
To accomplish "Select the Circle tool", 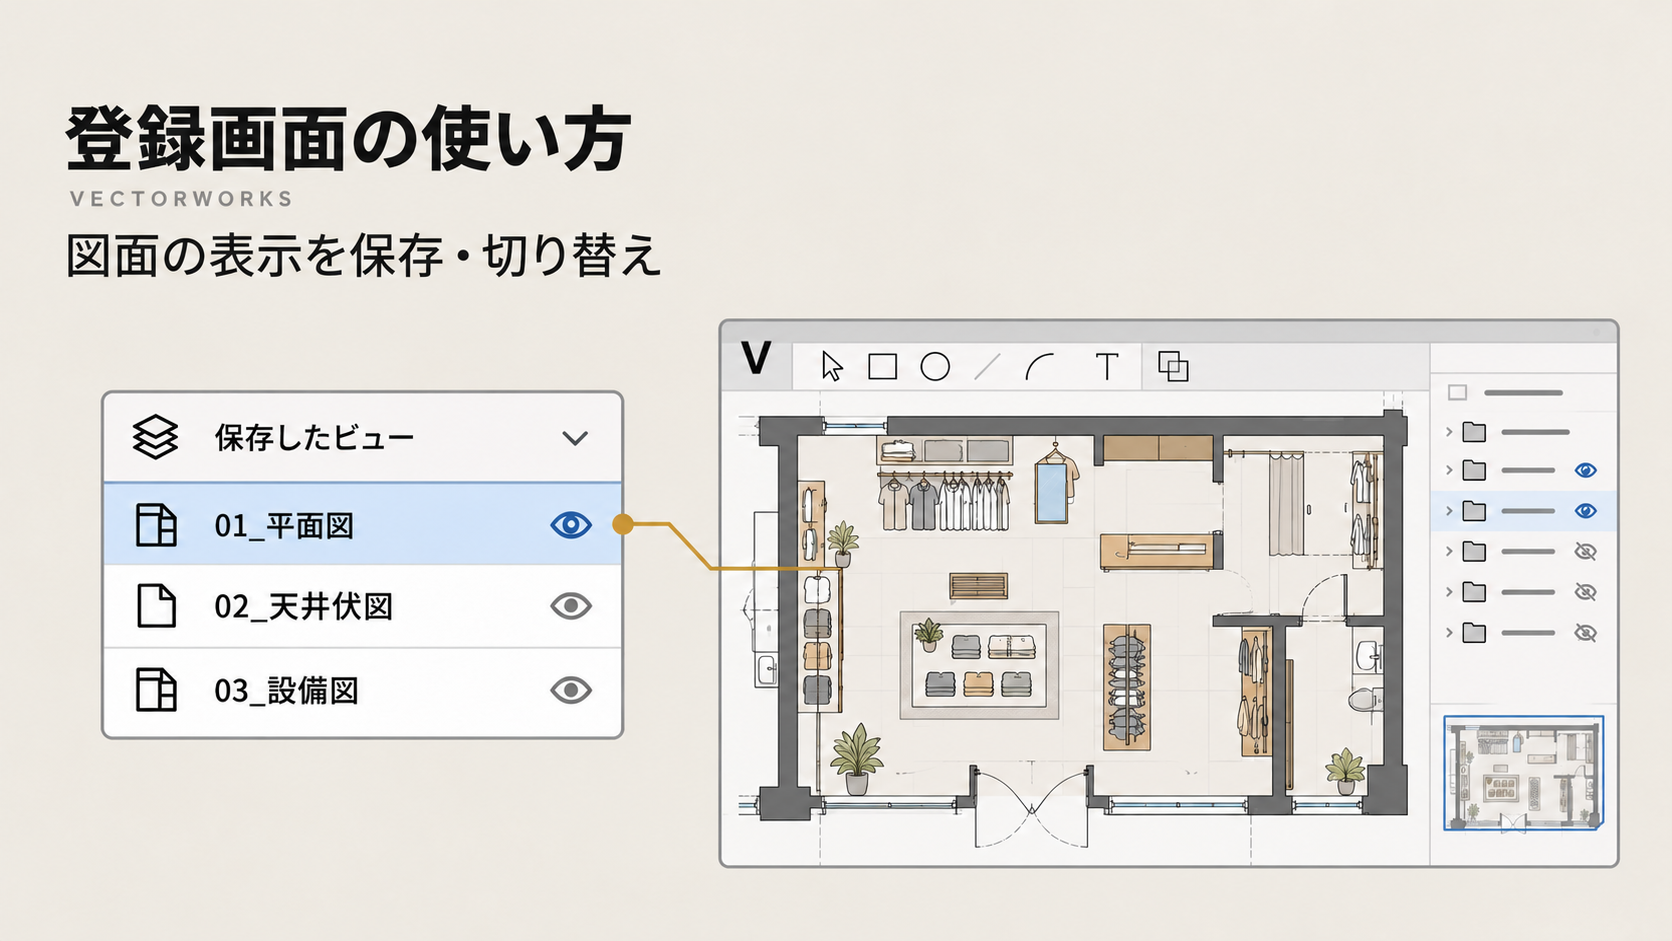I will click(x=935, y=367).
